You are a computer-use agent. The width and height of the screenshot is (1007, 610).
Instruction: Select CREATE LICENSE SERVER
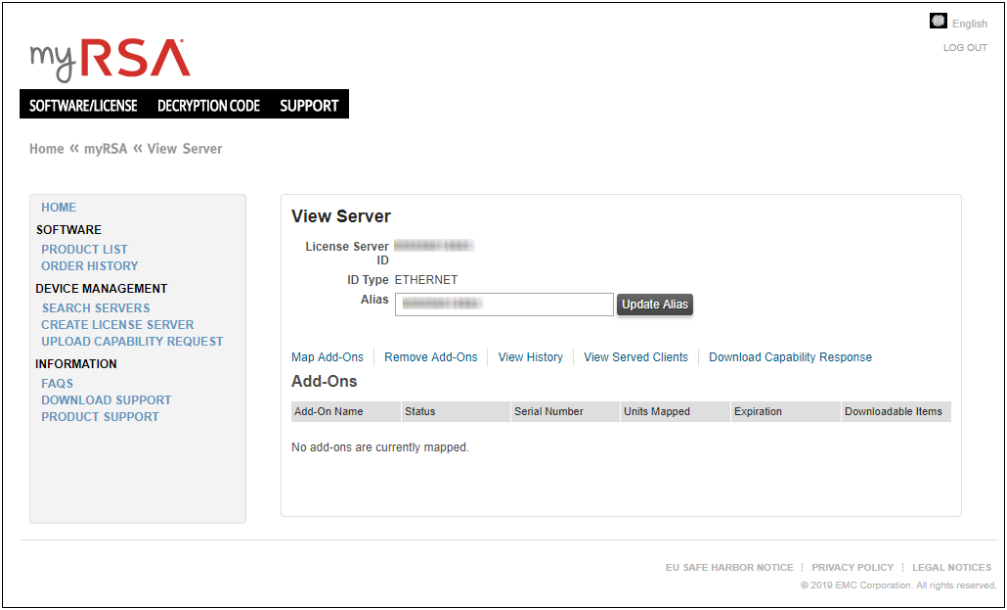point(117,325)
